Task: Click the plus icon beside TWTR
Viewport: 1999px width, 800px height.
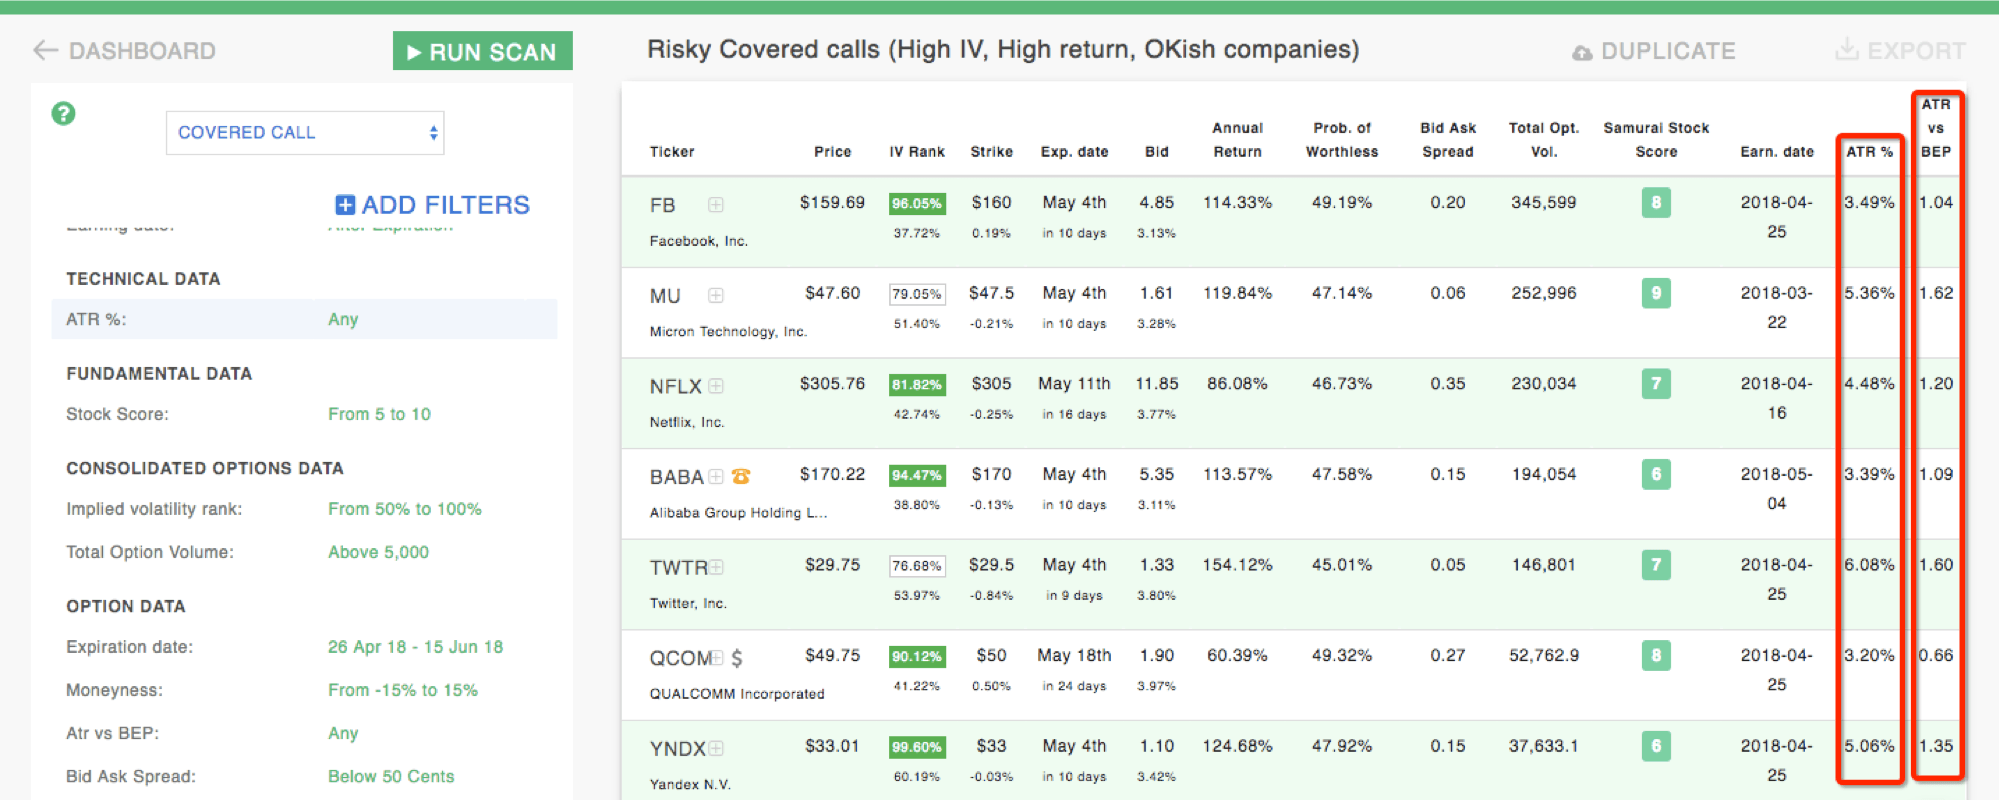Action: click(716, 567)
